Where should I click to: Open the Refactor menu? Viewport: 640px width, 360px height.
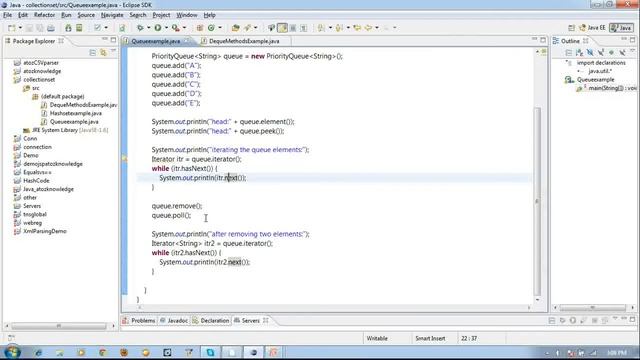click(44, 15)
